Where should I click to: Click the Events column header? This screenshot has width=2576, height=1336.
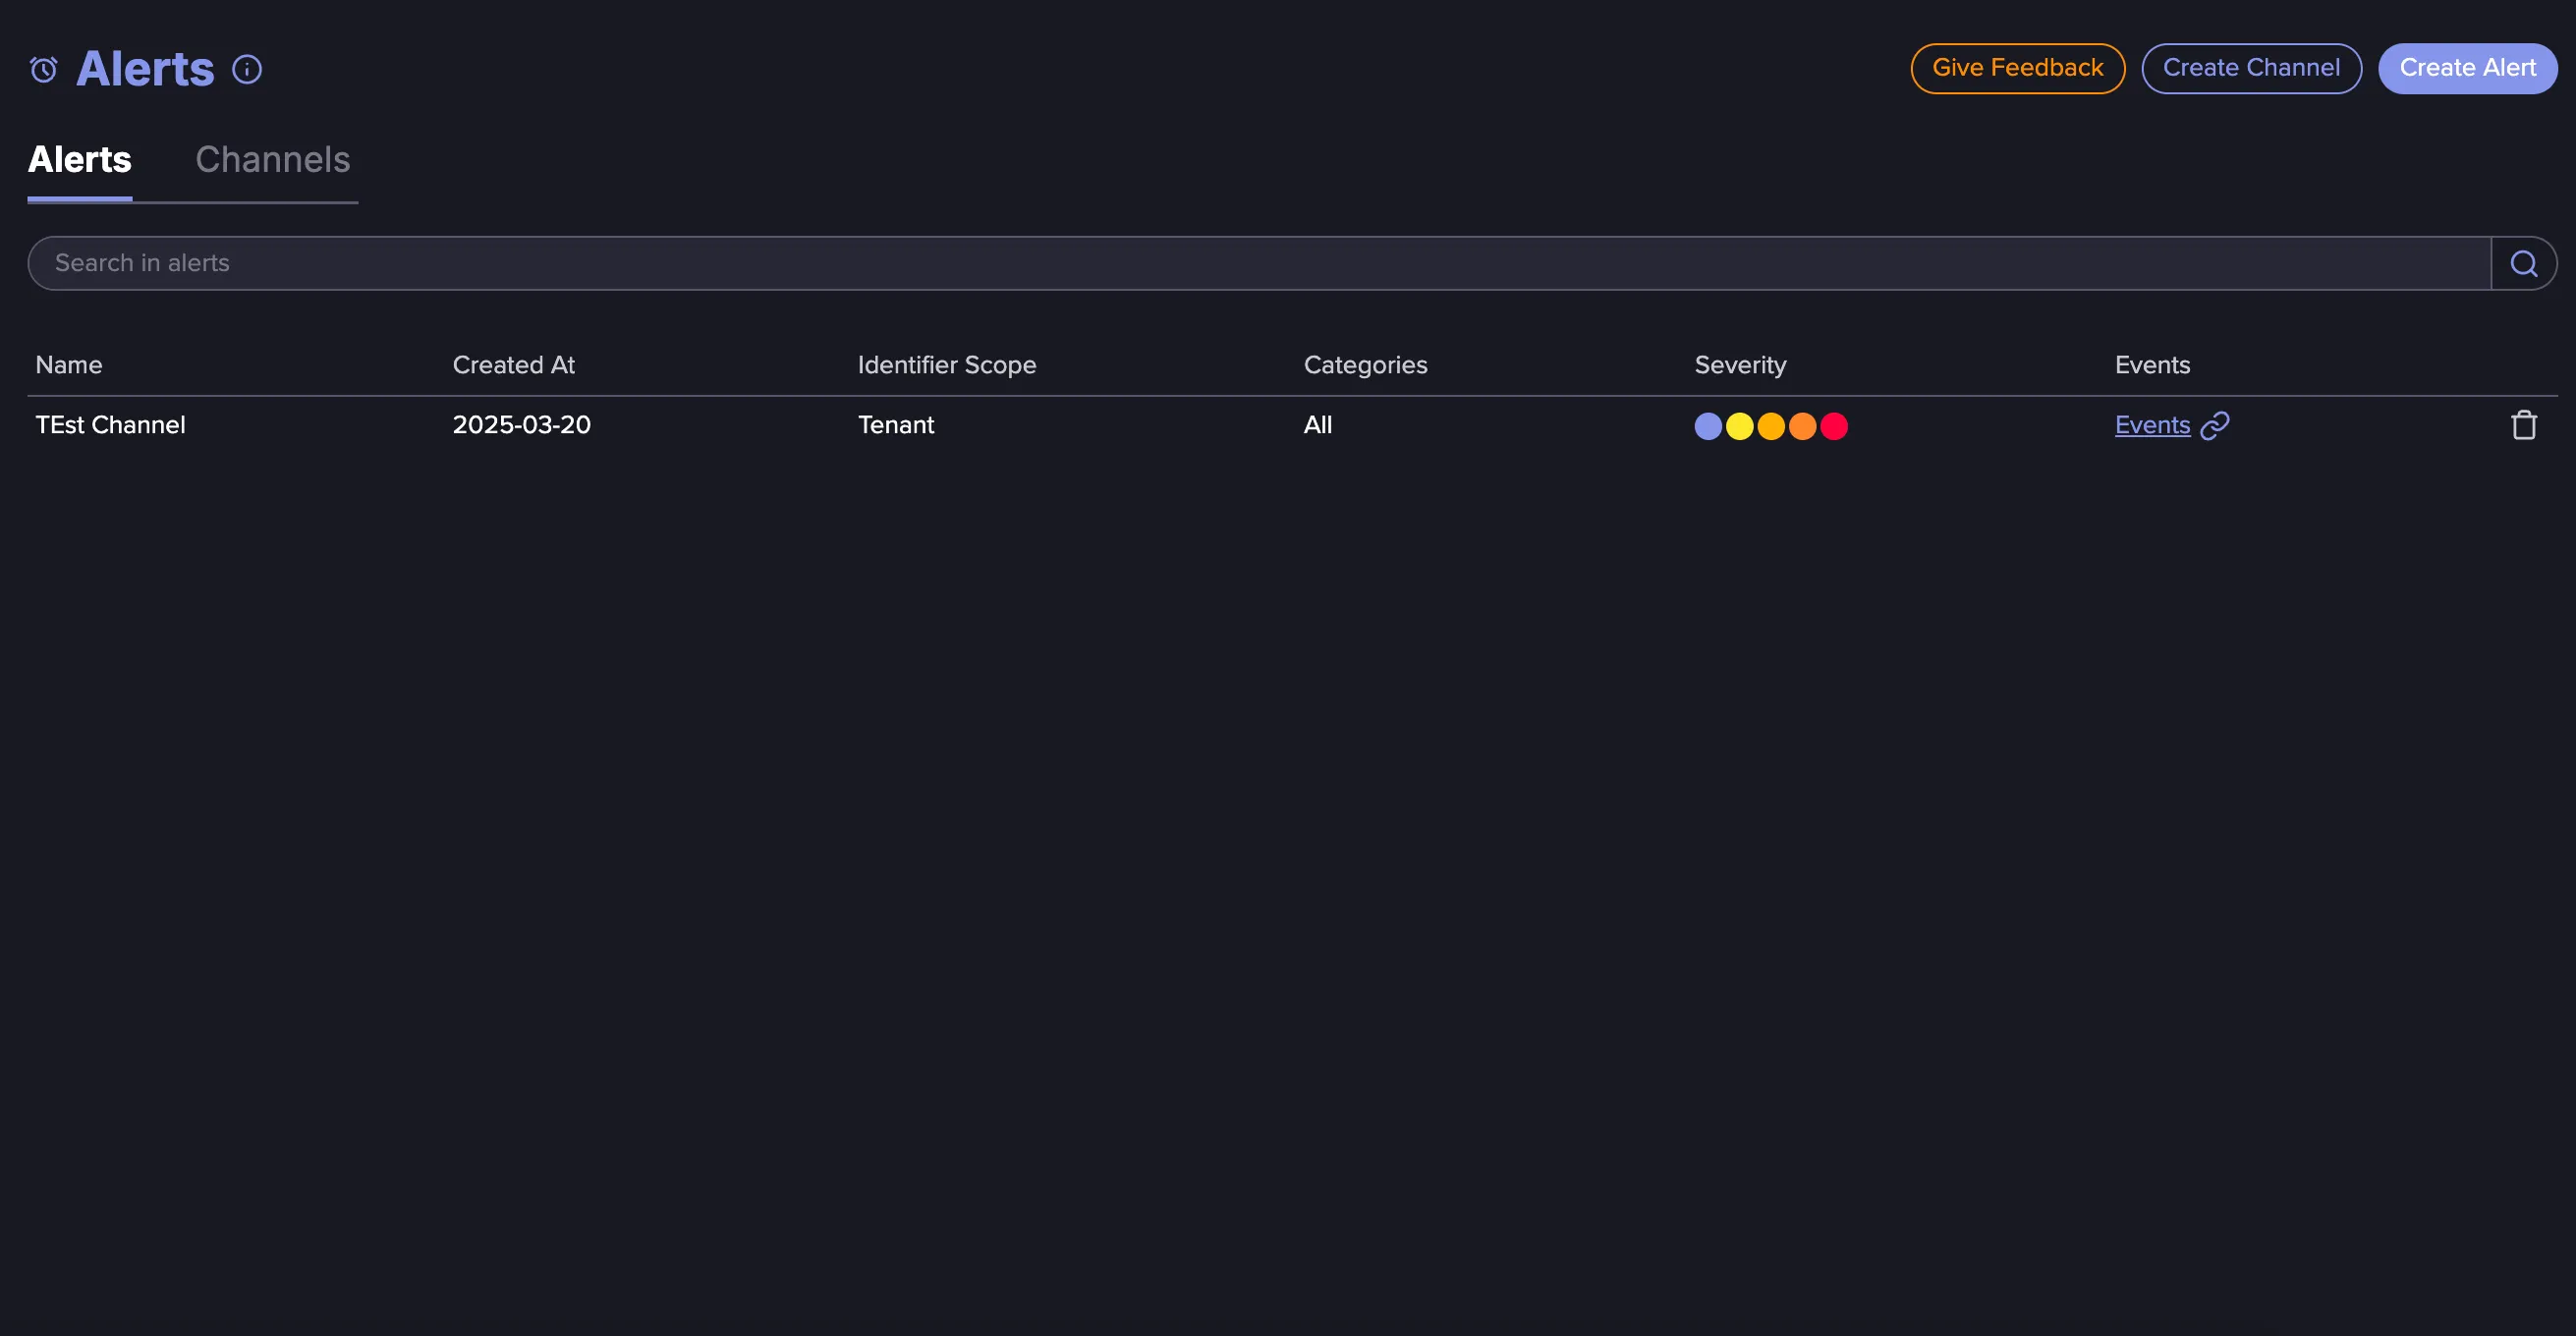point(2152,365)
